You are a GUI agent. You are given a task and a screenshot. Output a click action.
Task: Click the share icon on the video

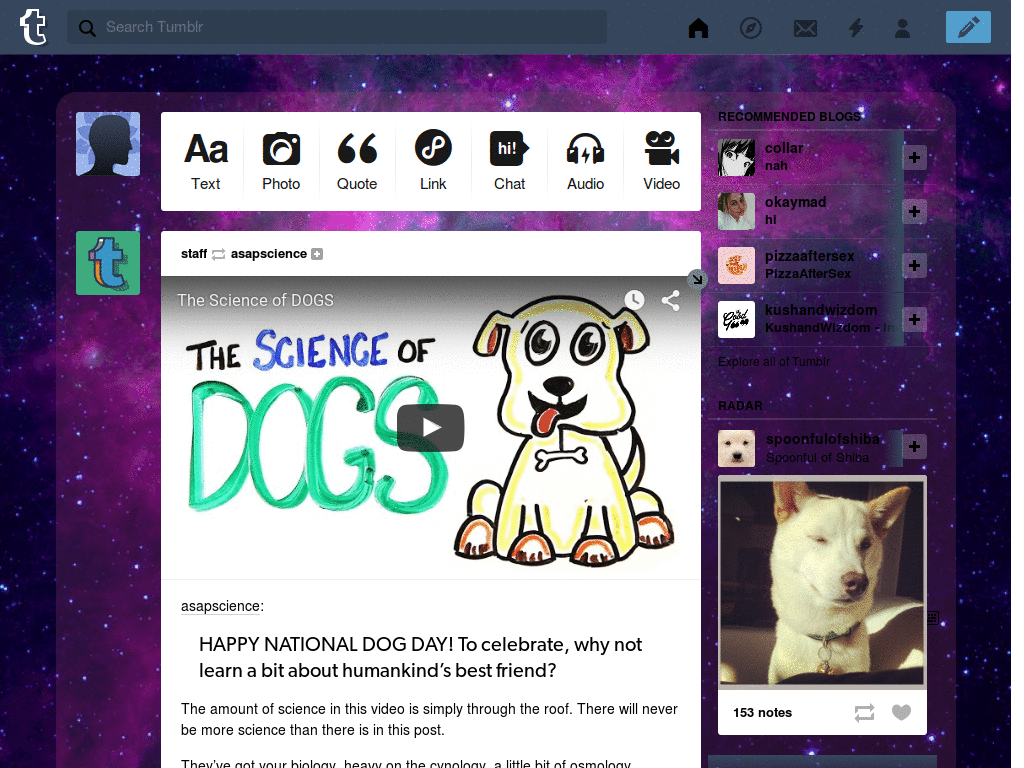[x=671, y=300]
